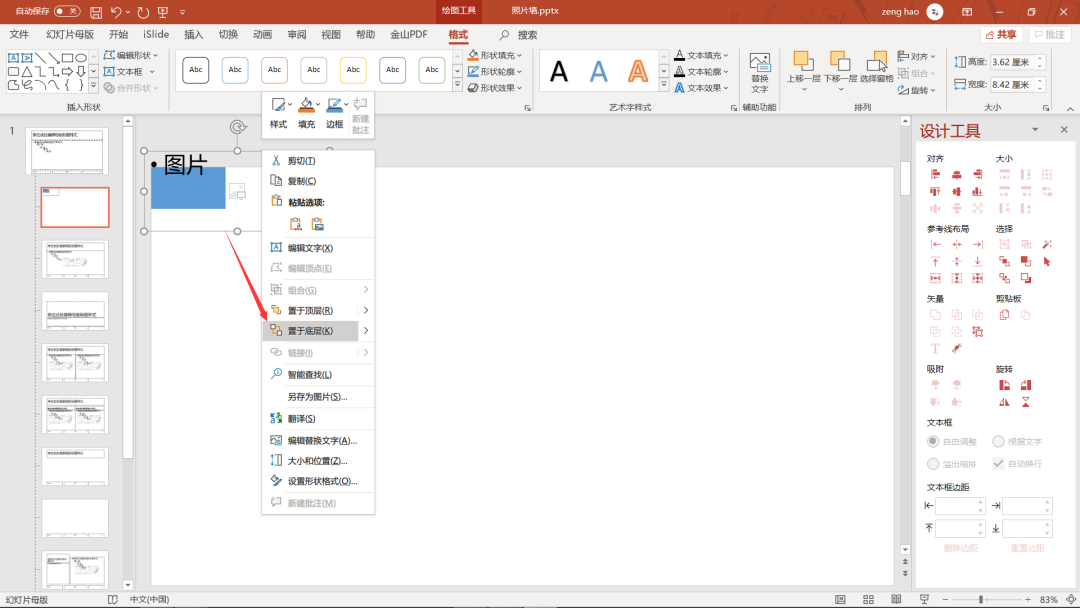
Task: Click align right icon in 对齐 section
Action: [977, 175]
